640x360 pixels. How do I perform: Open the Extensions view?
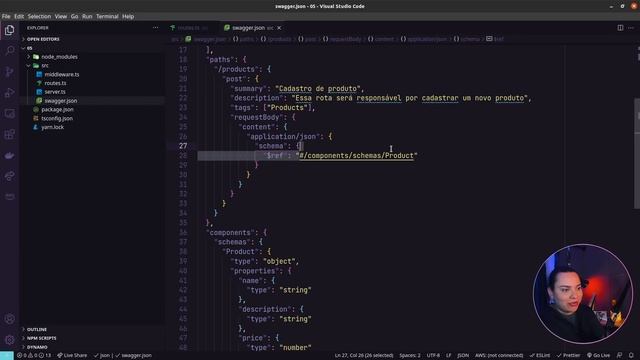9,134
